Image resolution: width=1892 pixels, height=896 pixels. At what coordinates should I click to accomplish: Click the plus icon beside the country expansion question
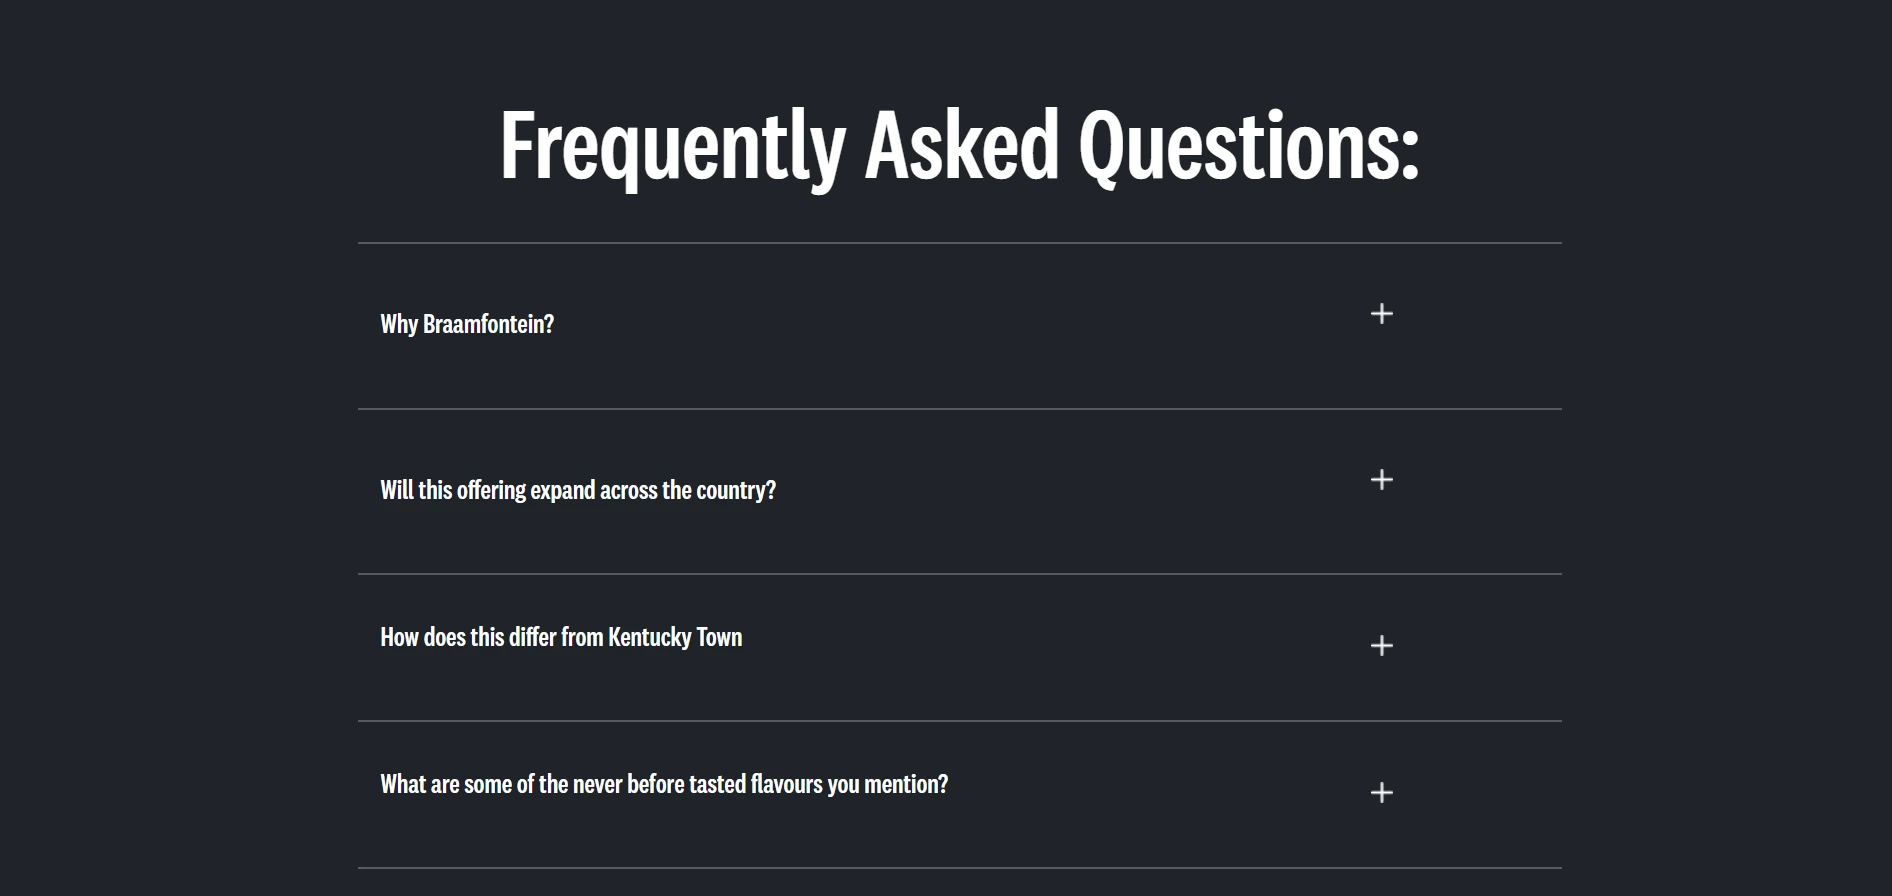tap(1381, 480)
